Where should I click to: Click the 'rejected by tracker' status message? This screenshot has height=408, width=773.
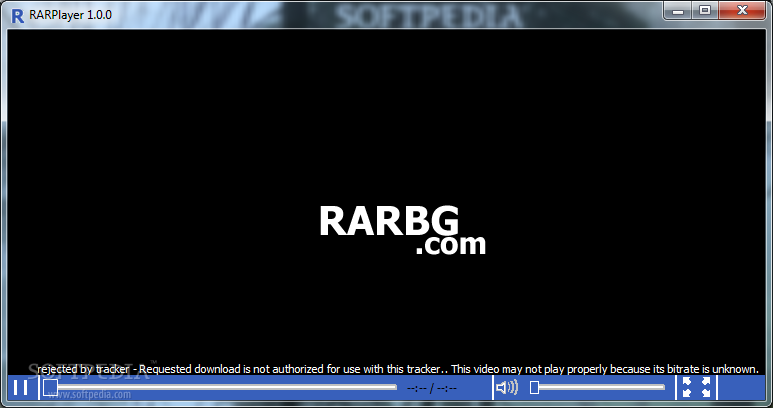(x=398, y=369)
